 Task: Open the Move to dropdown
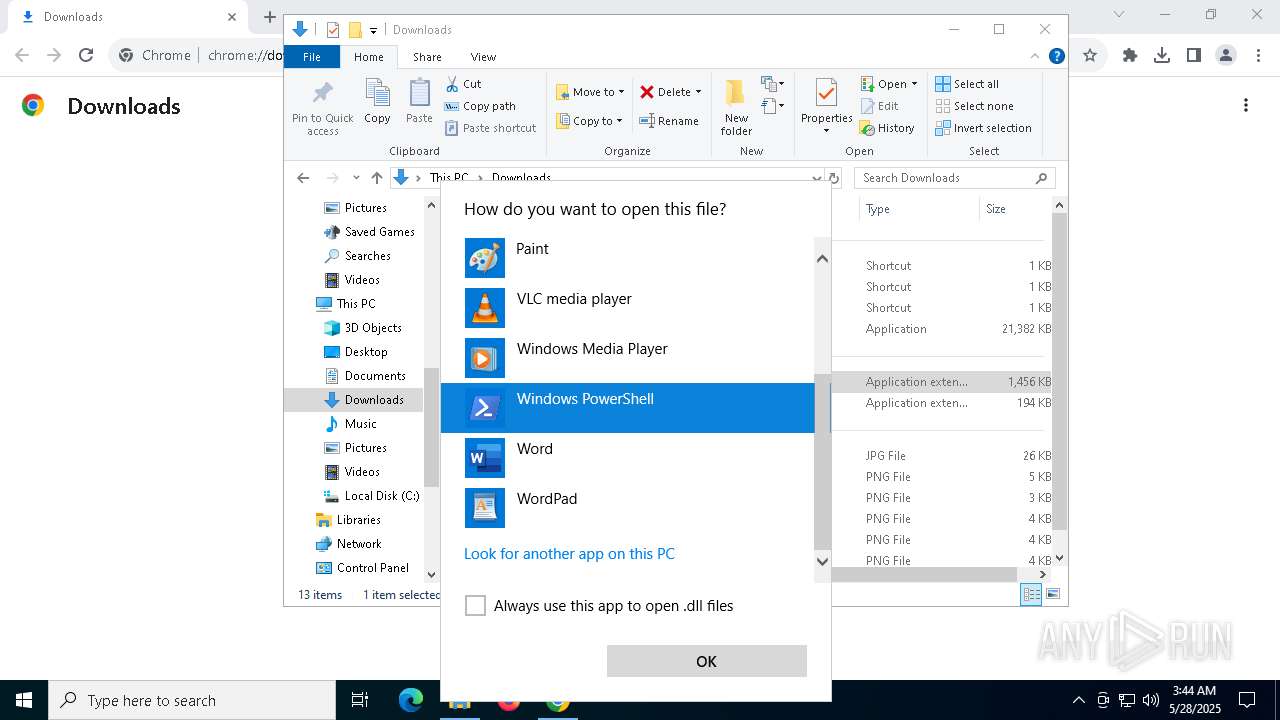[590, 92]
